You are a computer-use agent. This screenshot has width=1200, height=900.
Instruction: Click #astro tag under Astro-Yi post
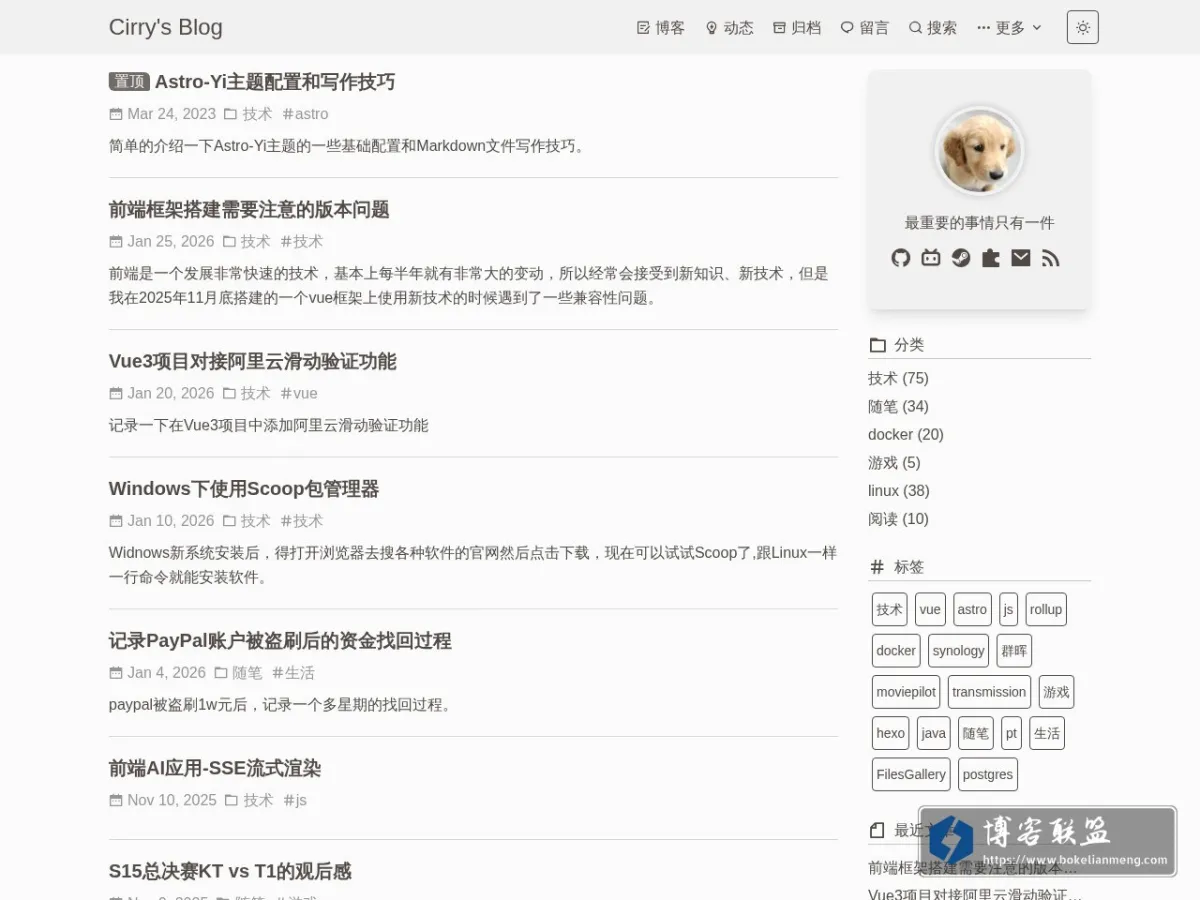[x=305, y=114]
